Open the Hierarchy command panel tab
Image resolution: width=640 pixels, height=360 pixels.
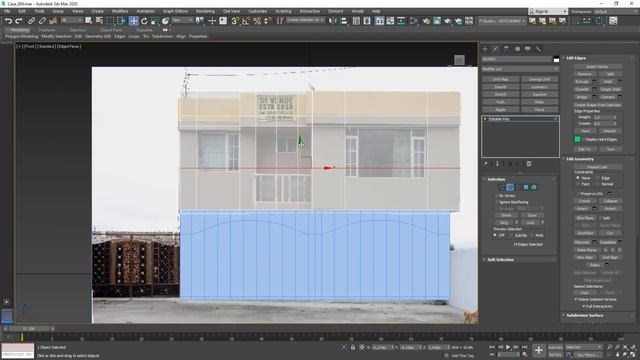point(506,49)
